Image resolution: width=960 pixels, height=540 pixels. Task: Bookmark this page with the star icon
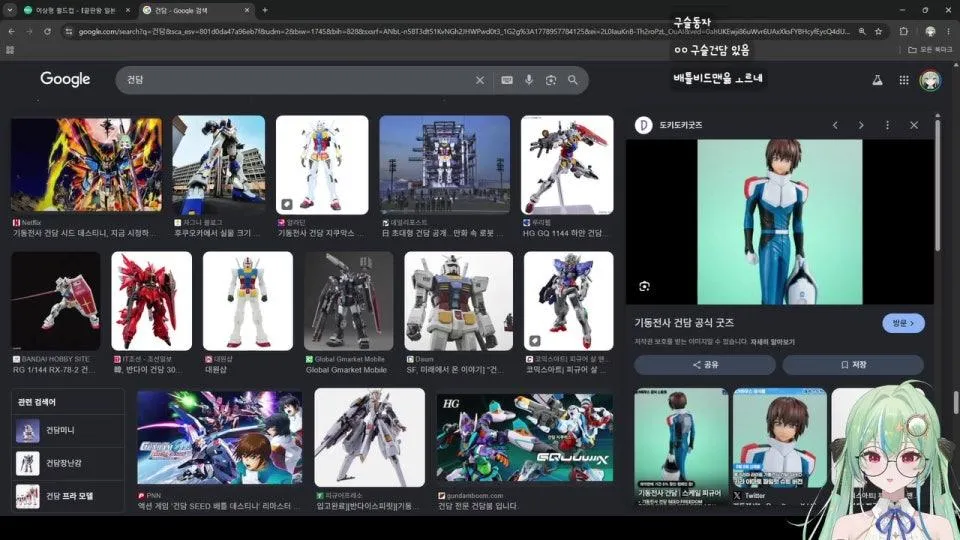tap(879, 31)
